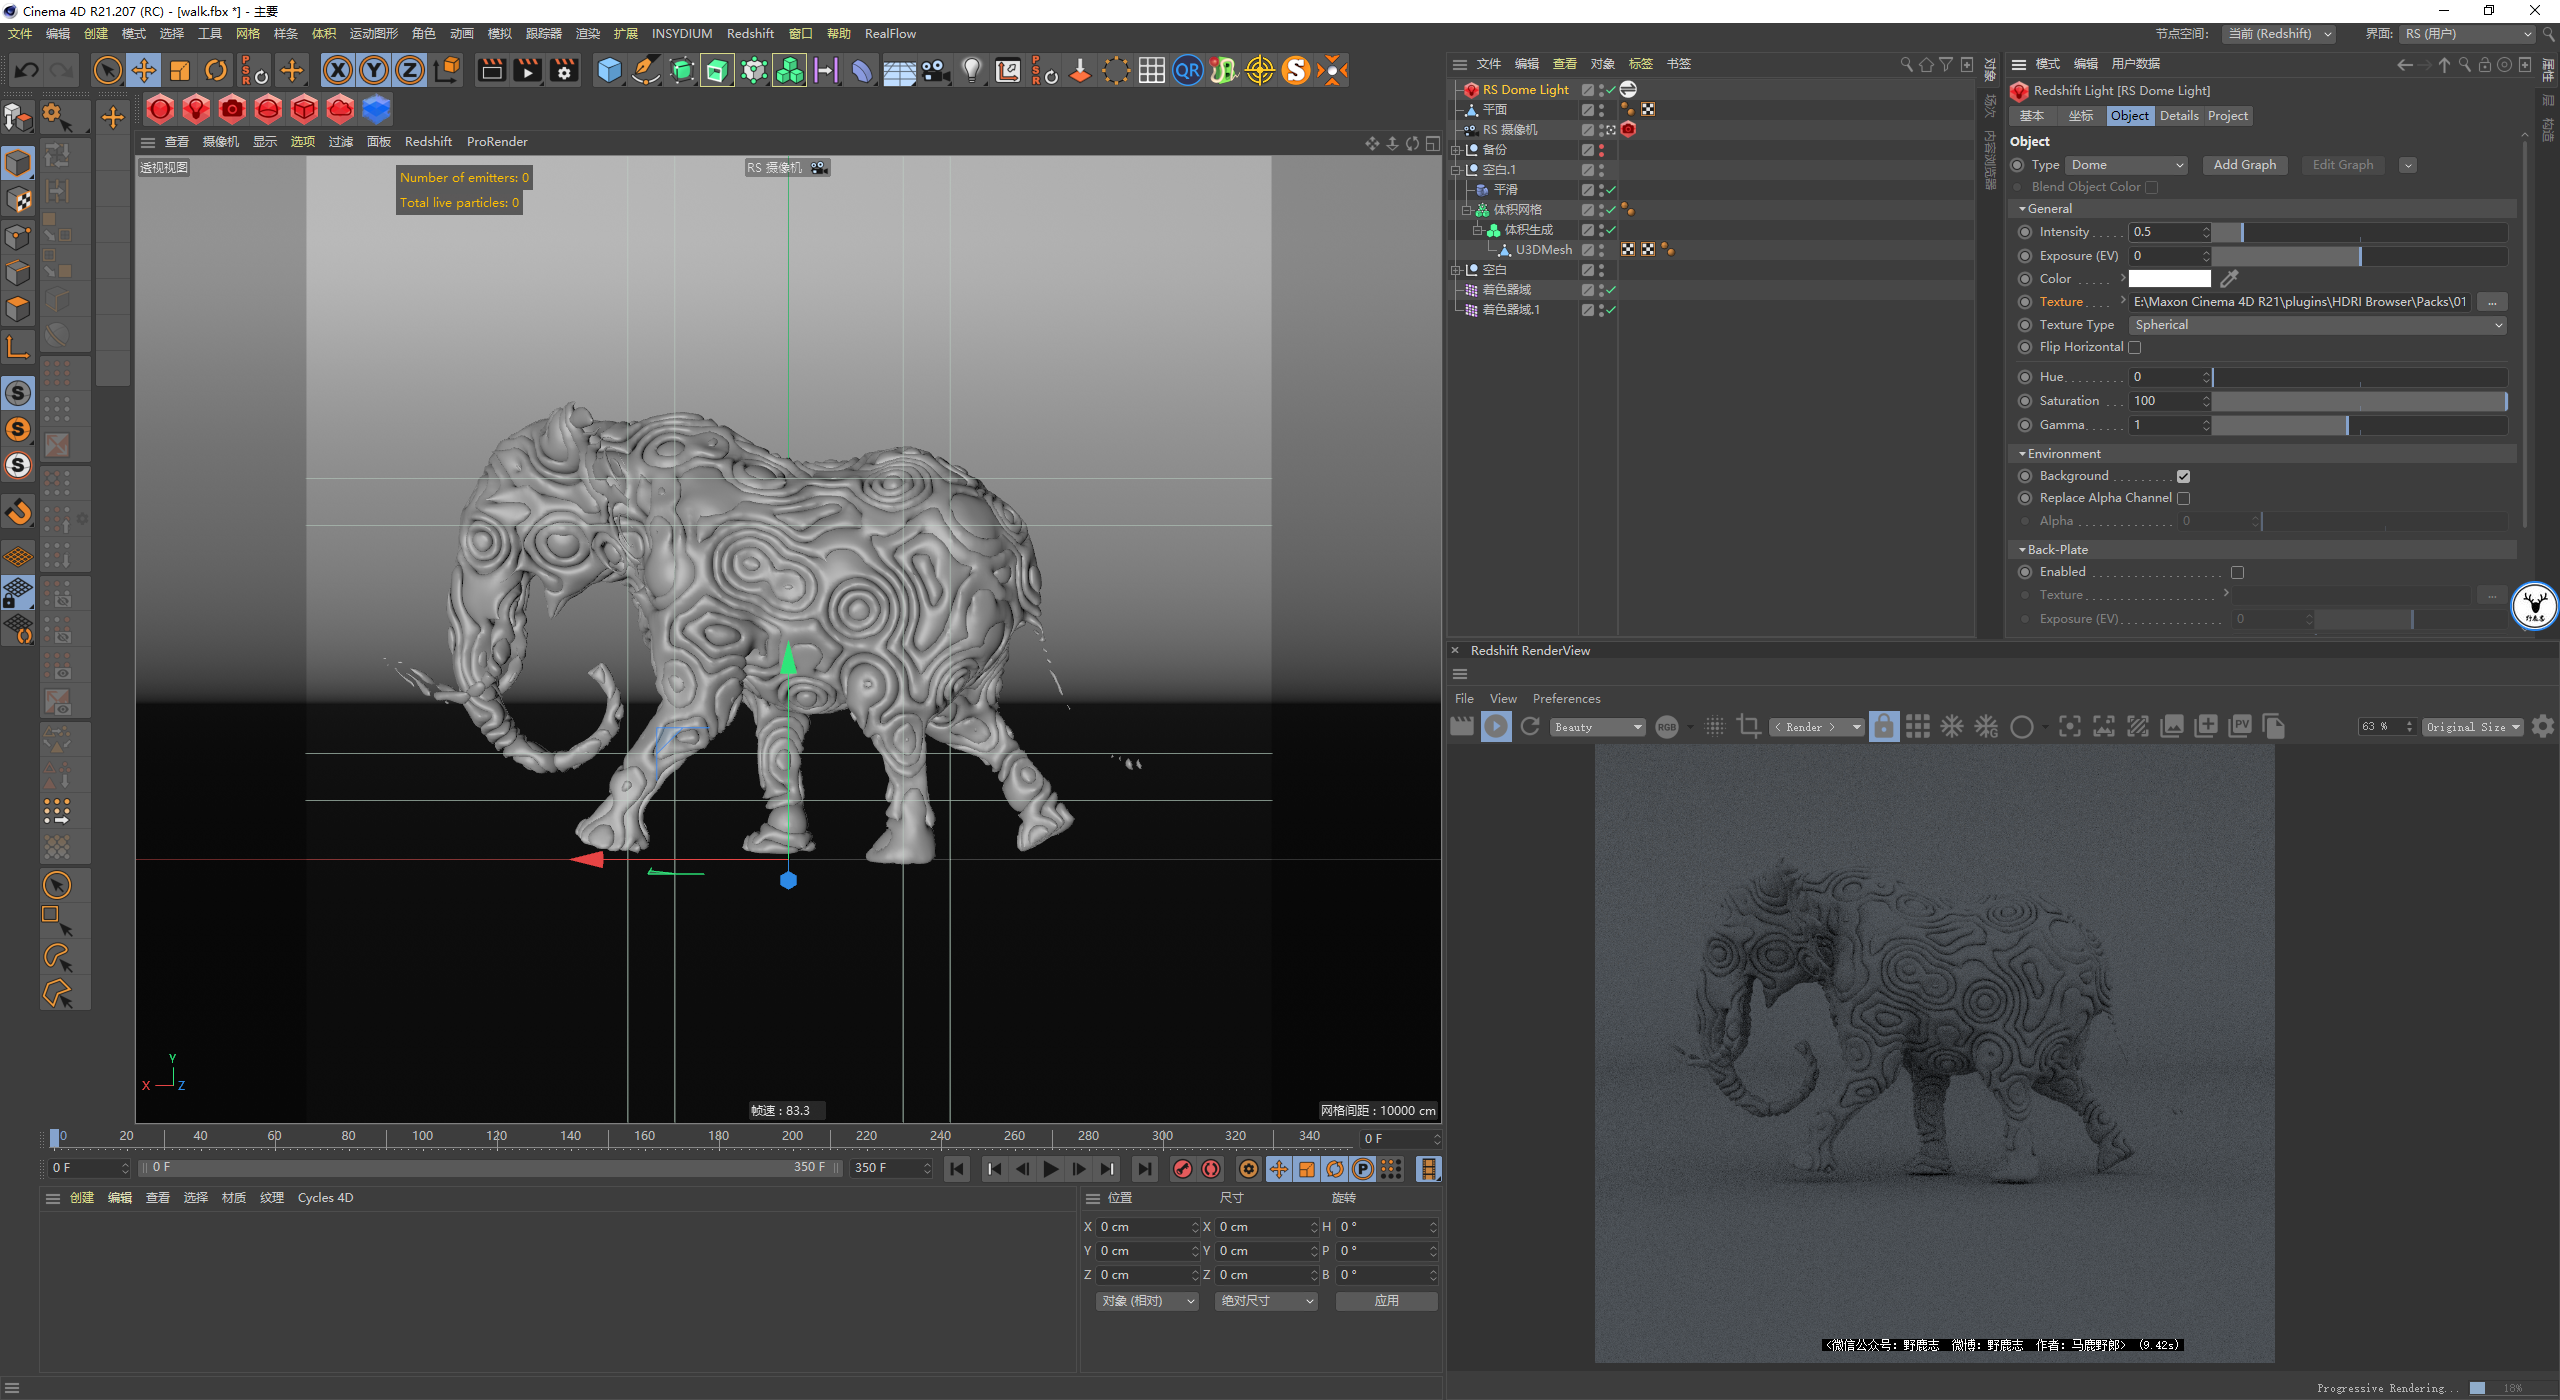Toggle the RenderView lock icon
The image size is (2560, 1400).
pos(1883,727)
